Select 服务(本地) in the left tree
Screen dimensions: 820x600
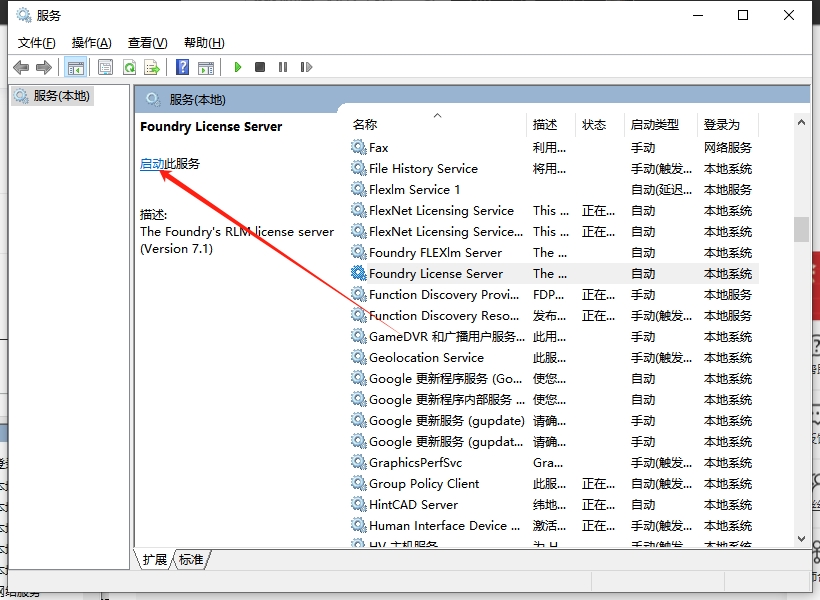click(61, 96)
